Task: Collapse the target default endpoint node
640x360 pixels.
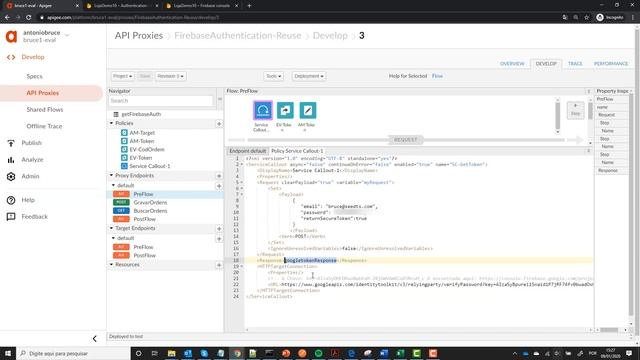Action: click(113, 238)
